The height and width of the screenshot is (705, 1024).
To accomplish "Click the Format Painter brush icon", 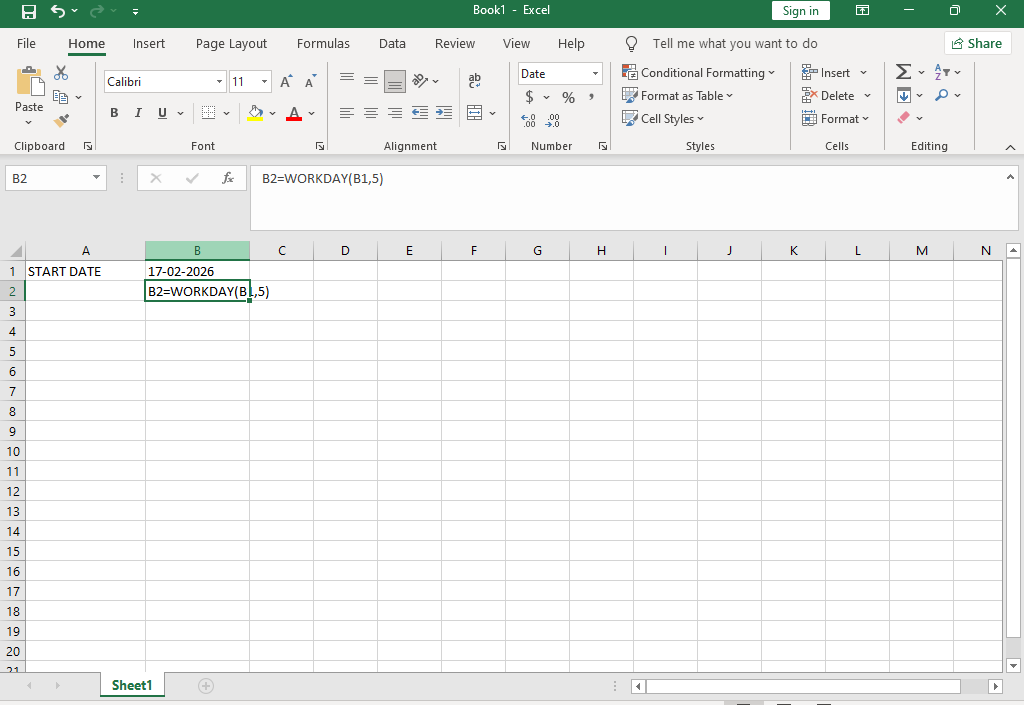I will click(61, 120).
